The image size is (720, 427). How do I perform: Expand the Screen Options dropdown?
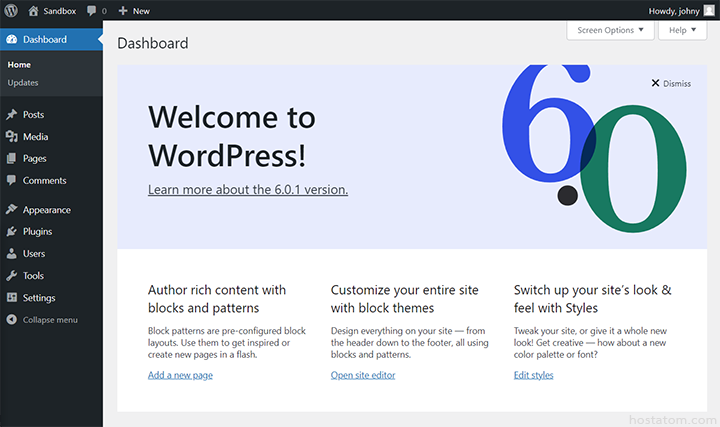[x=611, y=30]
